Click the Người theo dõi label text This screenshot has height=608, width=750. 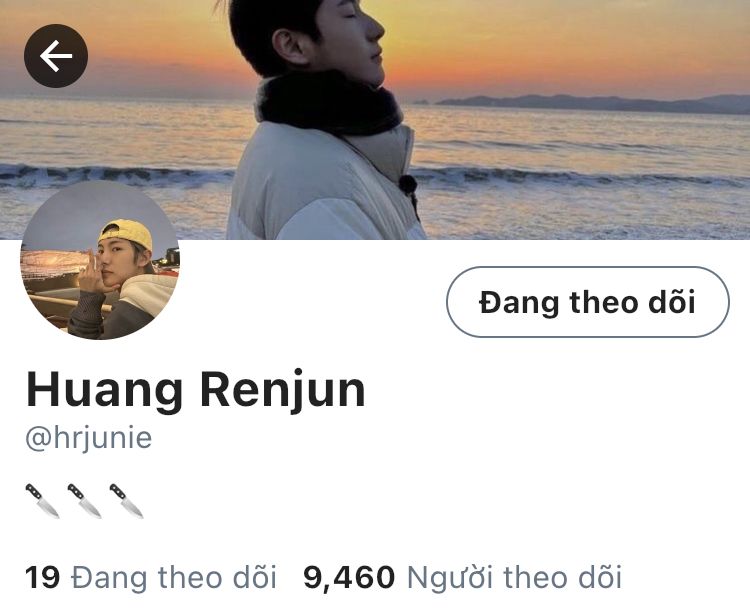tap(514, 577)
